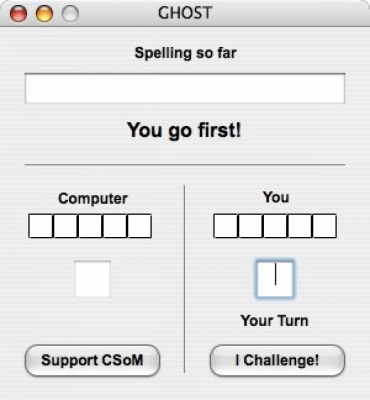Click the first score box under Computer
370x400 pixels.
(x=41, y=226)
